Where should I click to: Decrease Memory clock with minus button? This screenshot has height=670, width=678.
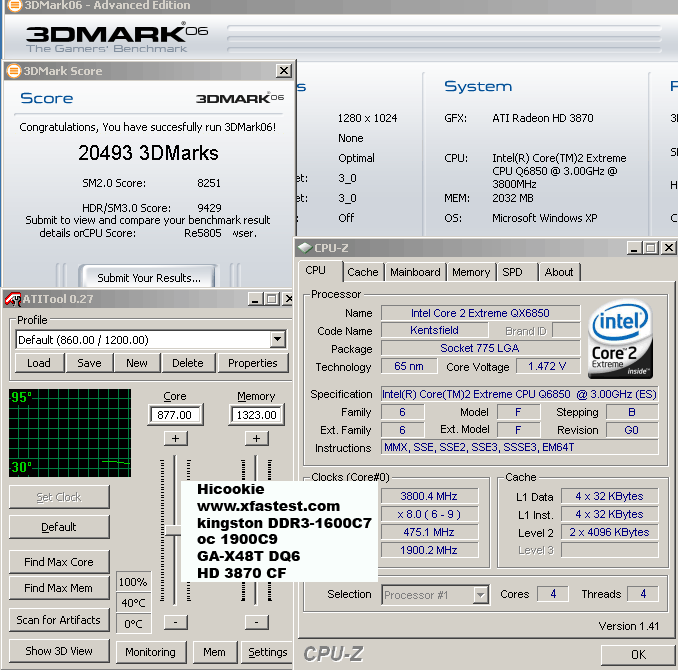(256, 622)
